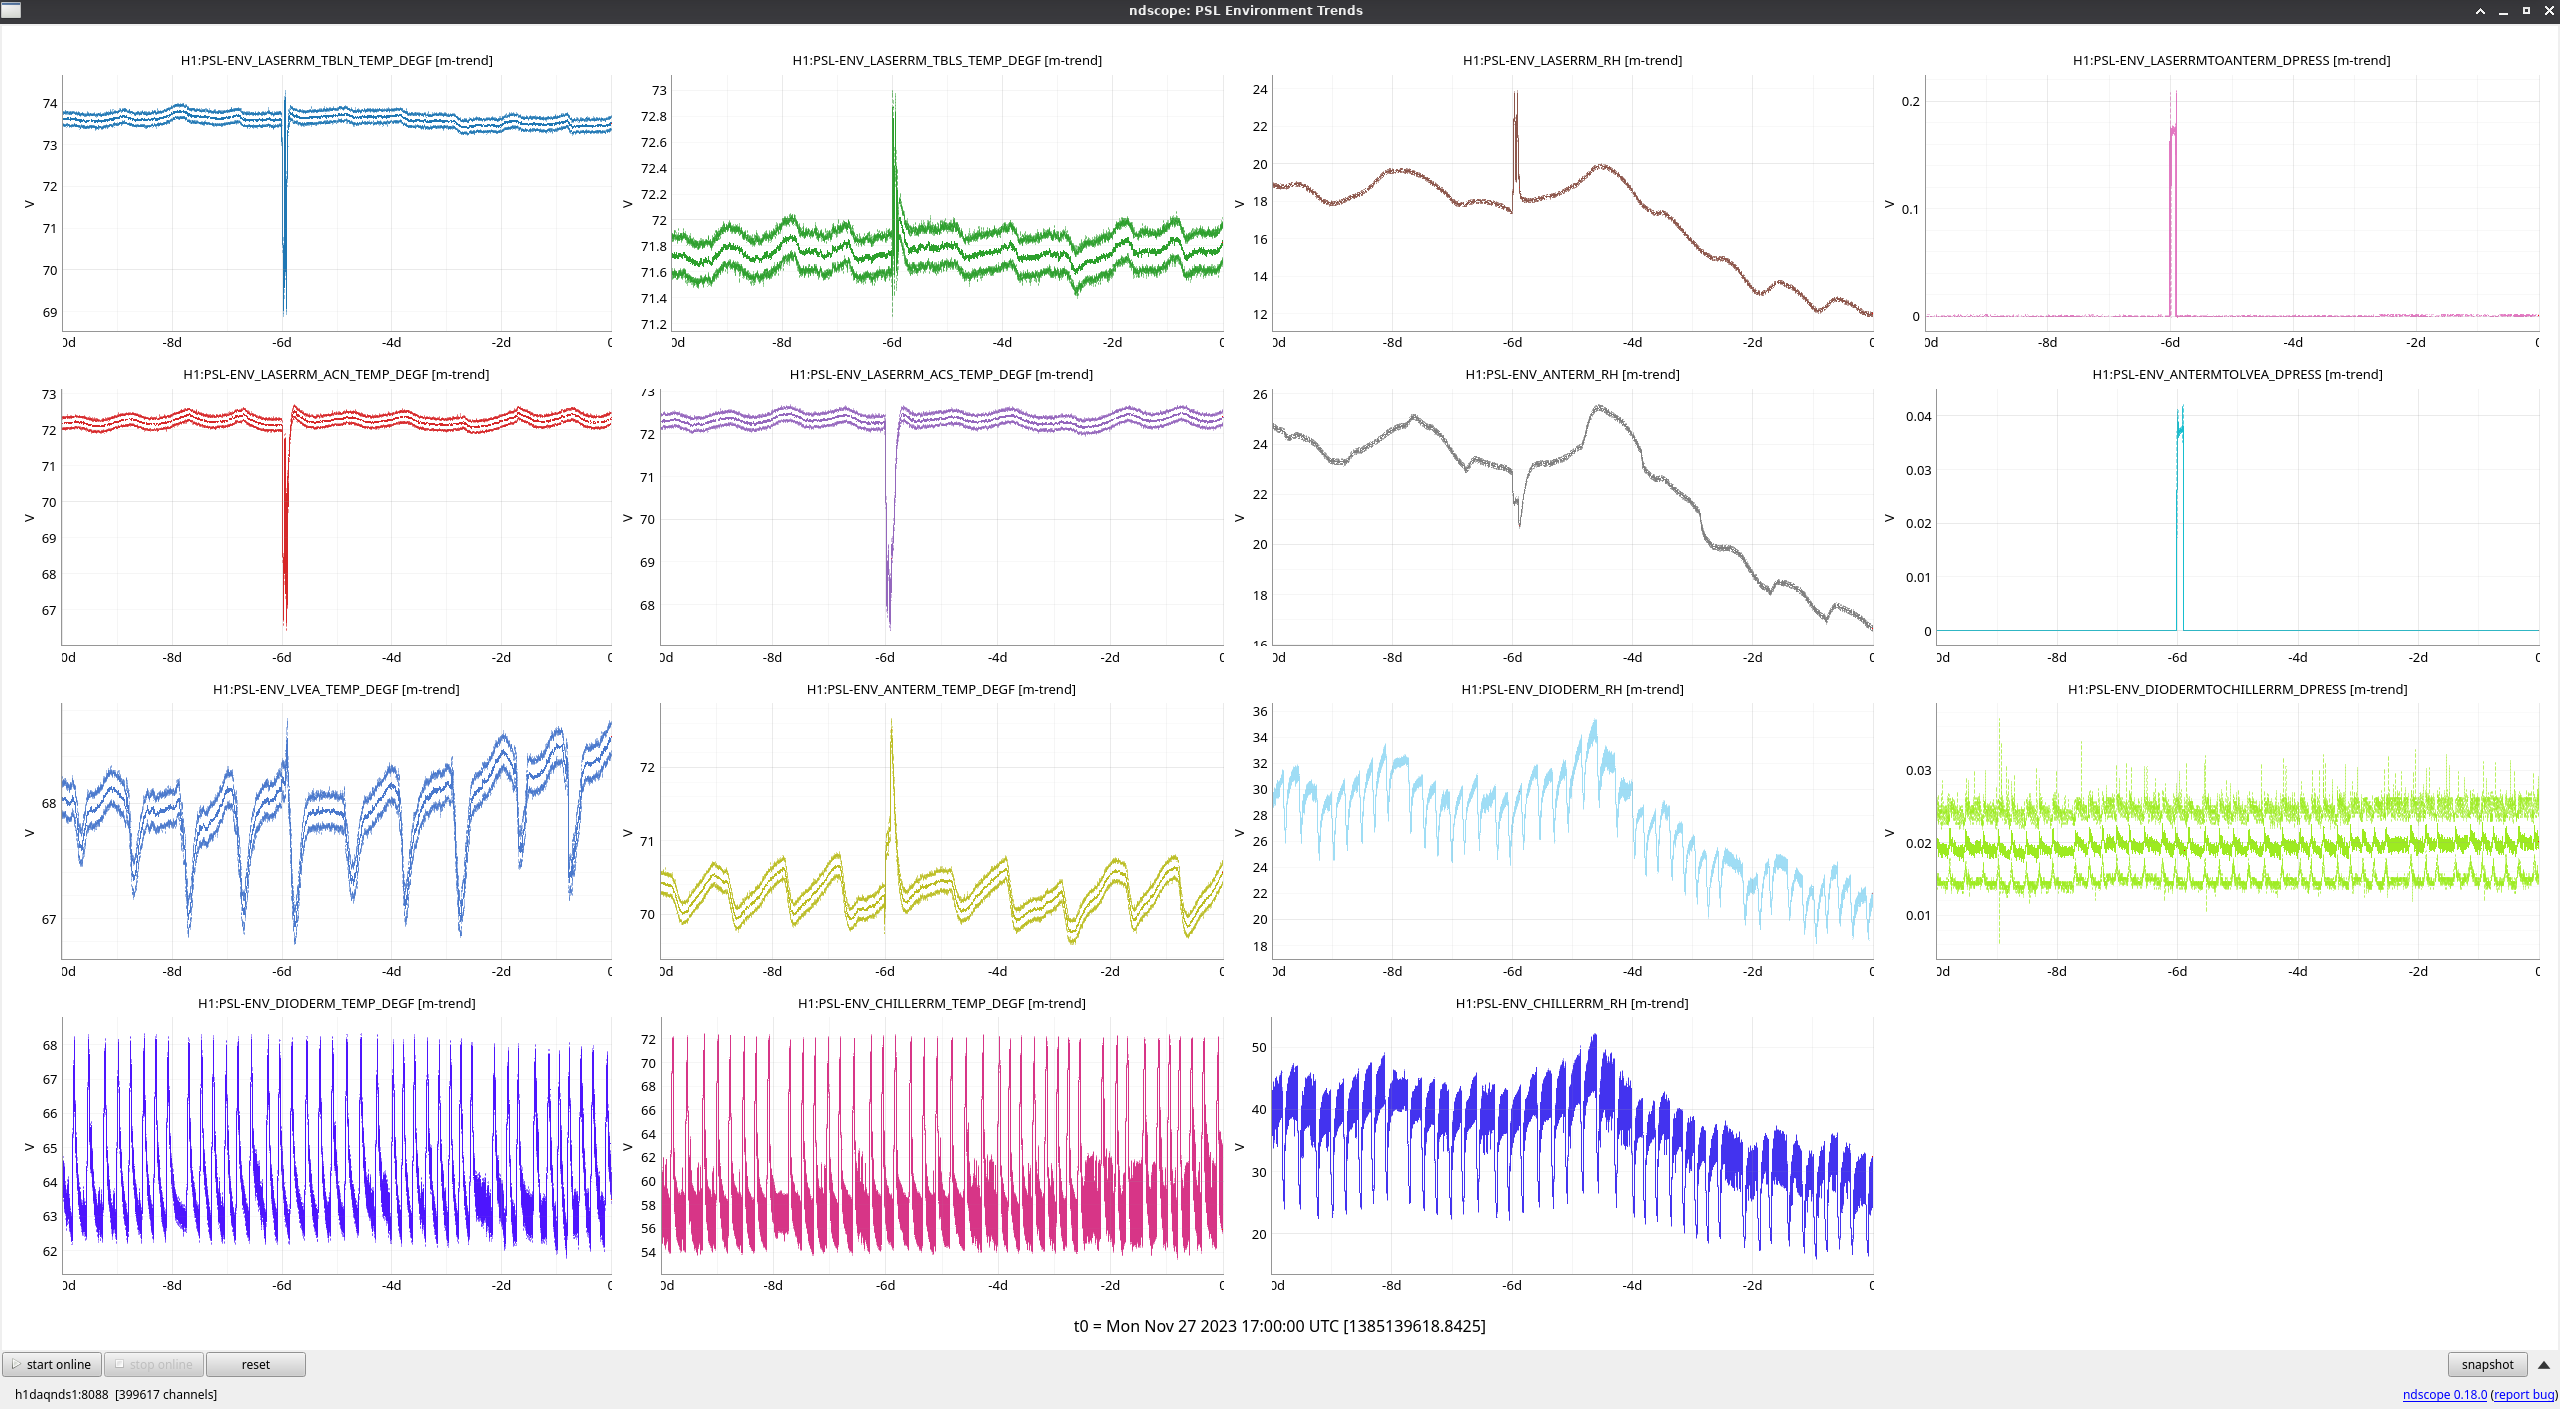2560x1409 pixels.
Task: Shade window with the up-chevron icon
Action: click(x=2480, y=11)
